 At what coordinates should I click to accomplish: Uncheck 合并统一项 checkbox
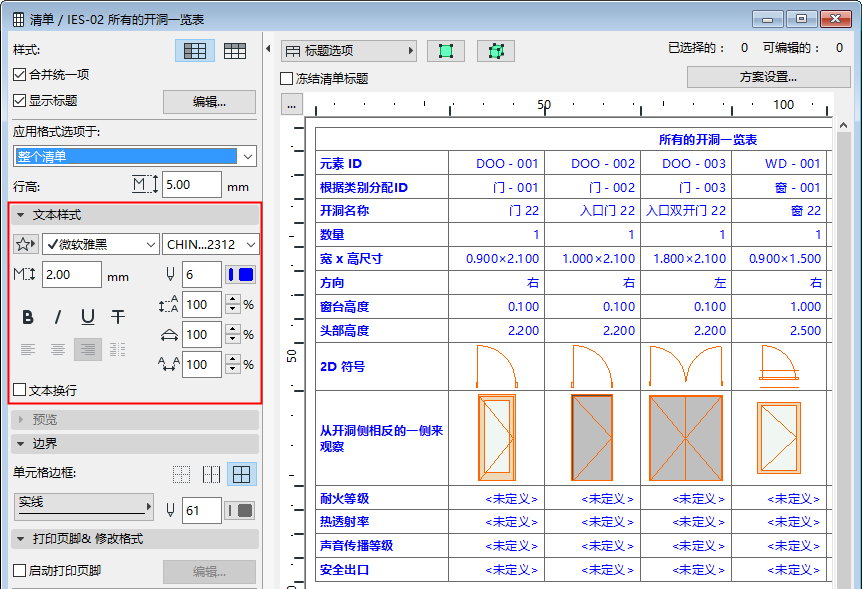pos(19,74)
